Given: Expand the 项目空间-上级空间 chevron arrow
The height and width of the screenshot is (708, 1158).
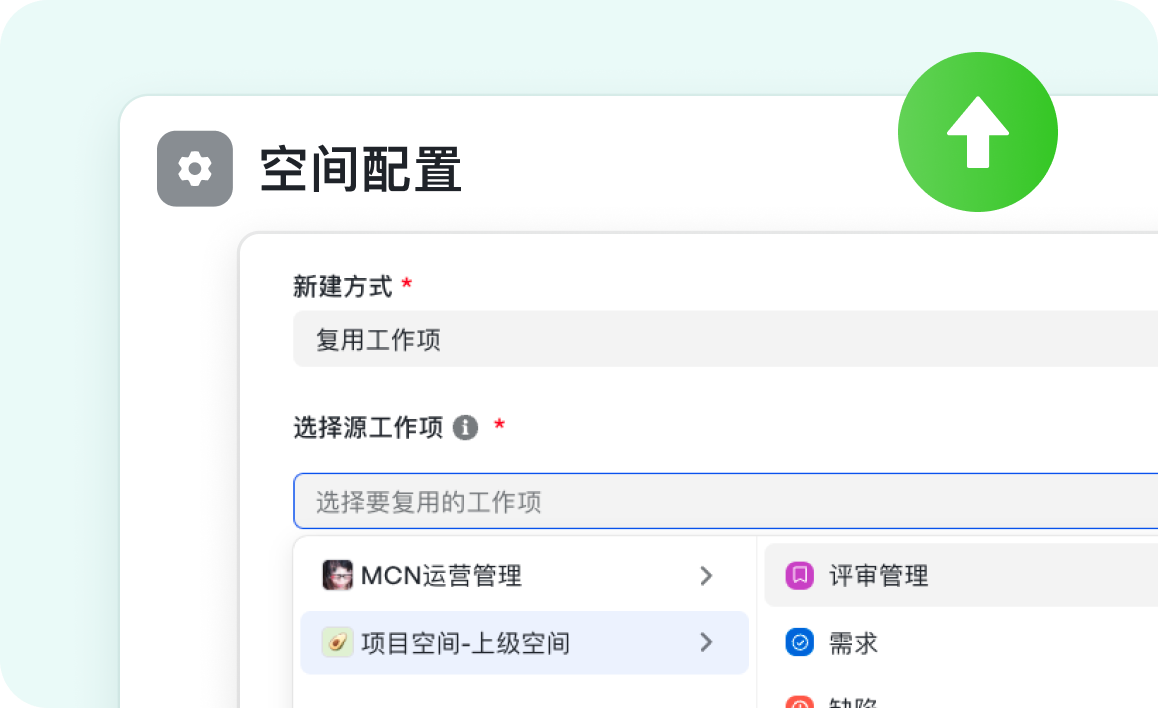Looking at the screenshot, I should (706, 642).
